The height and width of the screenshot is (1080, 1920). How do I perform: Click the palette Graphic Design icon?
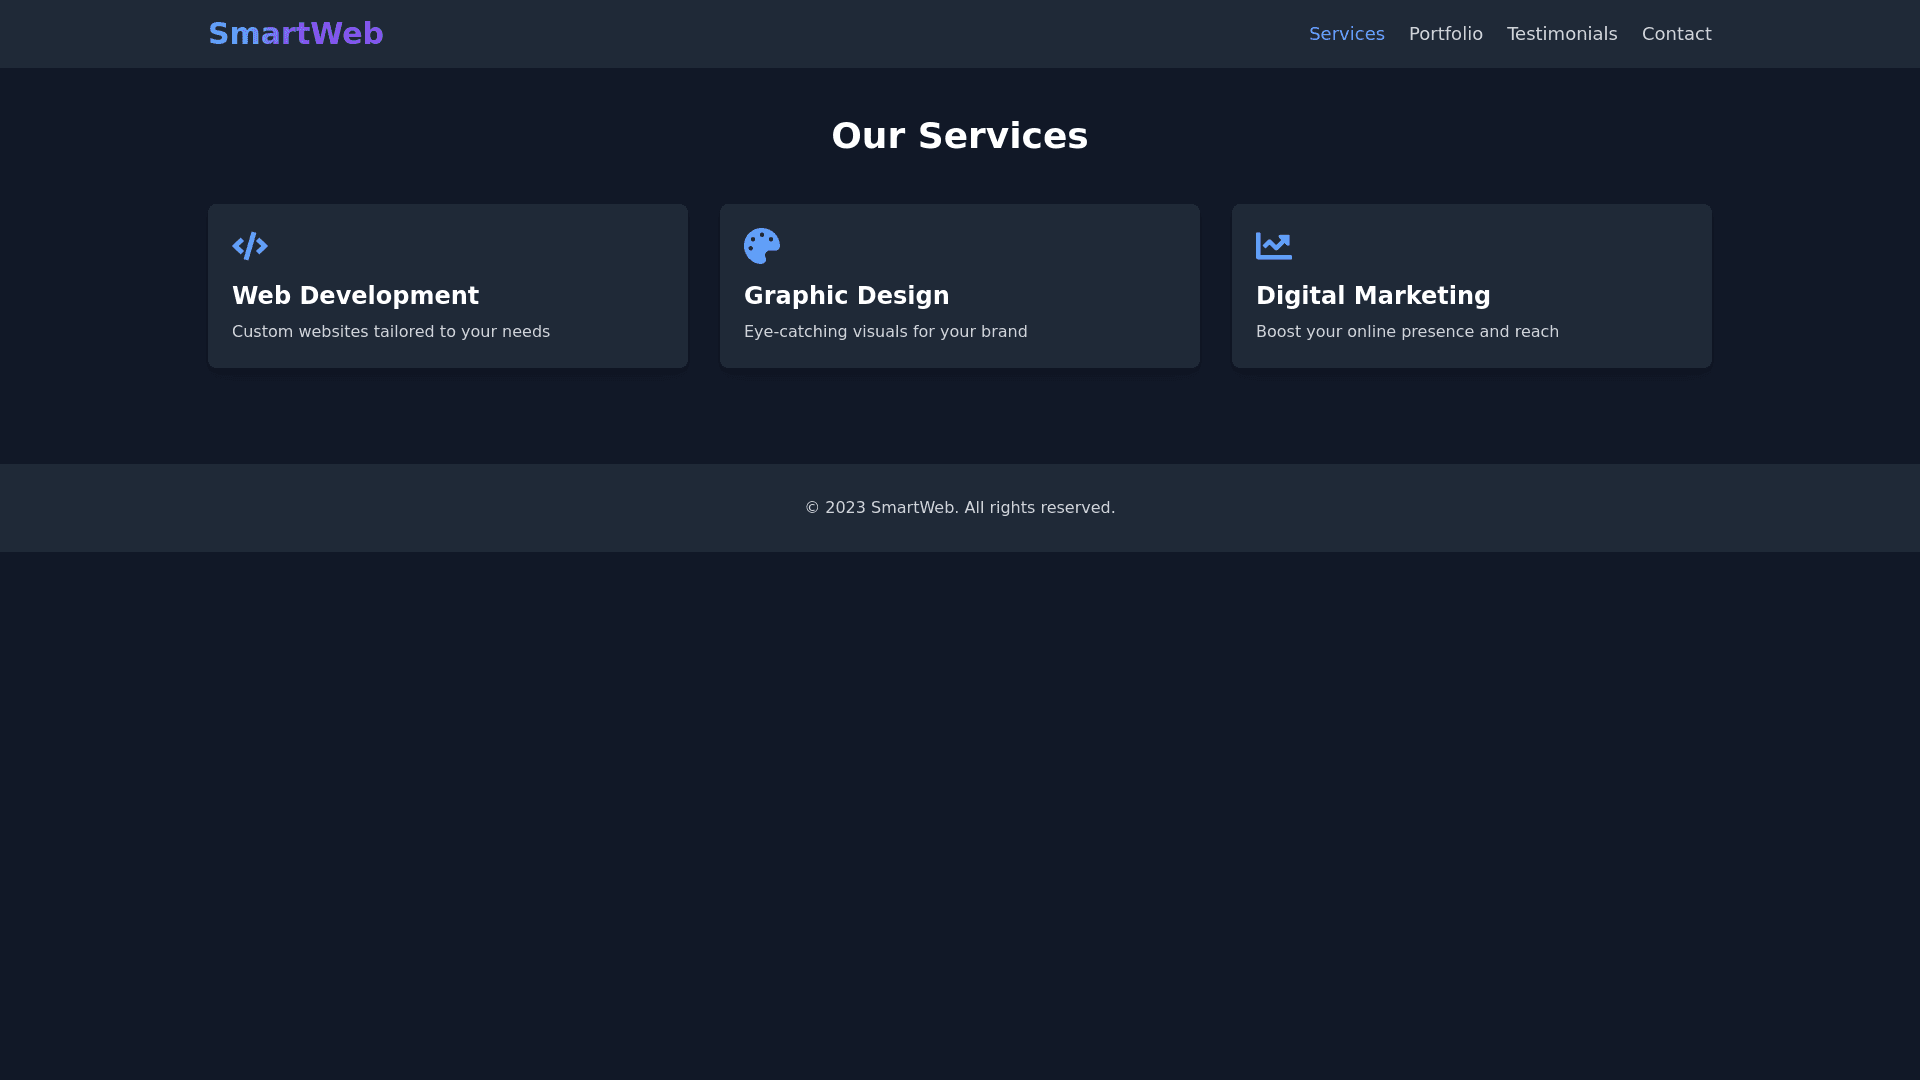(x=762, y=246)
